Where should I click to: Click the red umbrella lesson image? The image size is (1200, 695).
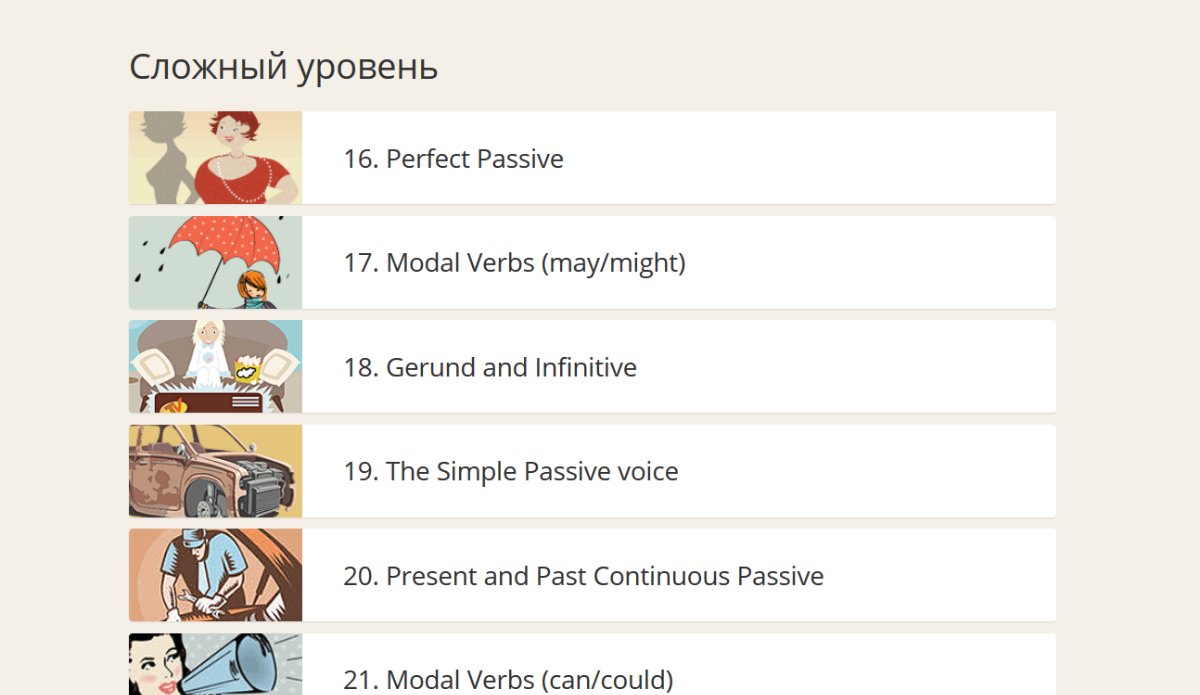pos(215,262)
